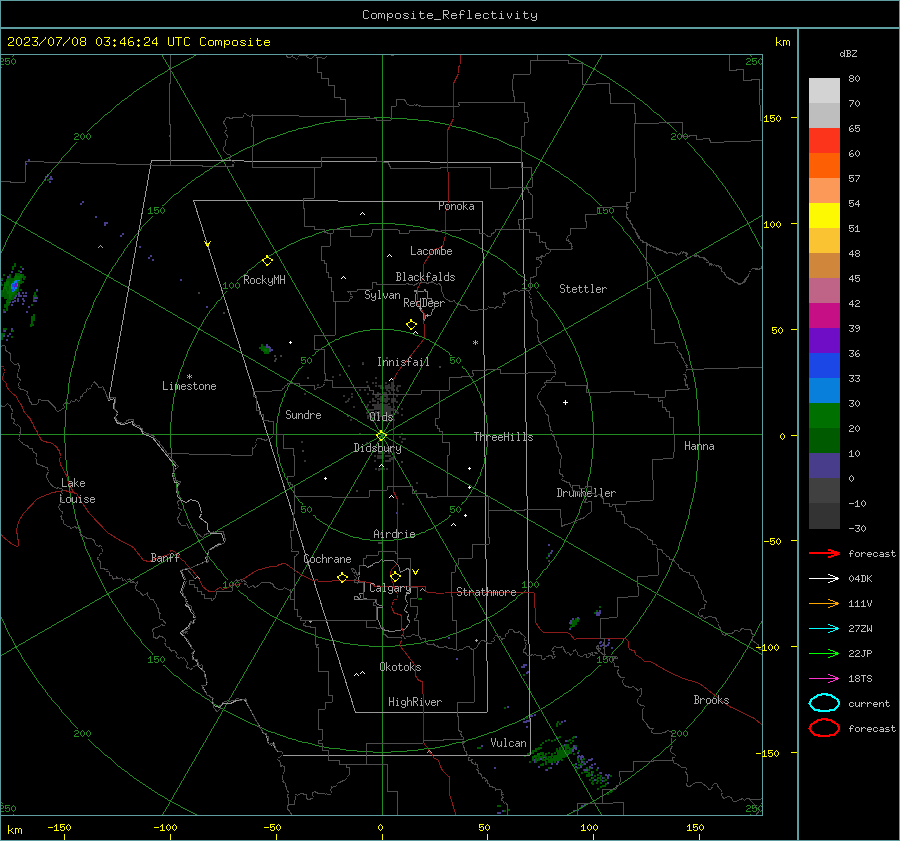900x841 pixels.
Task: Click the RockyMH label
Action: pyautogui.click(x=264, y=280)
